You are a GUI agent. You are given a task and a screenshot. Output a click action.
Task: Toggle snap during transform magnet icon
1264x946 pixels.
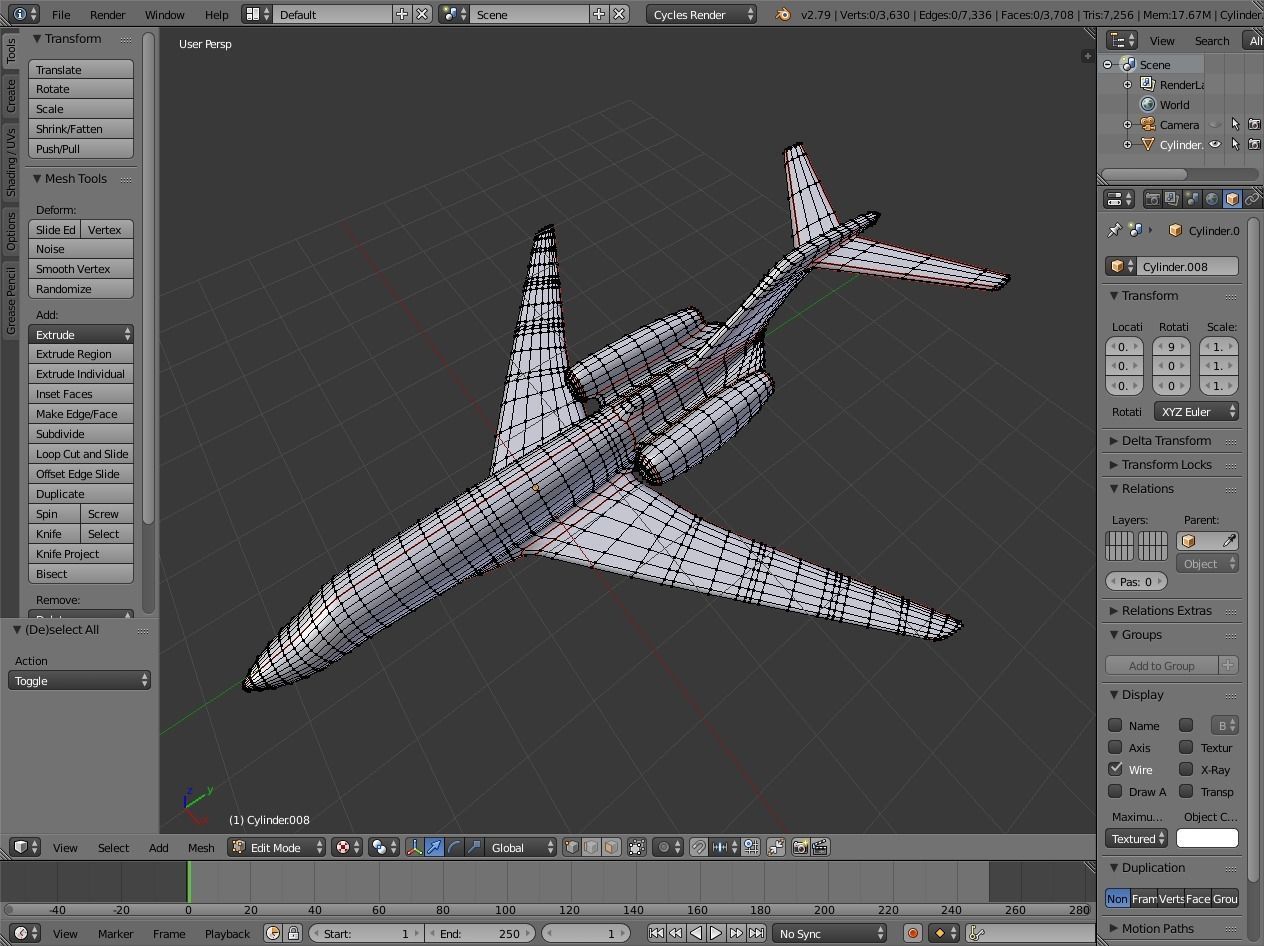coord(699,847)
